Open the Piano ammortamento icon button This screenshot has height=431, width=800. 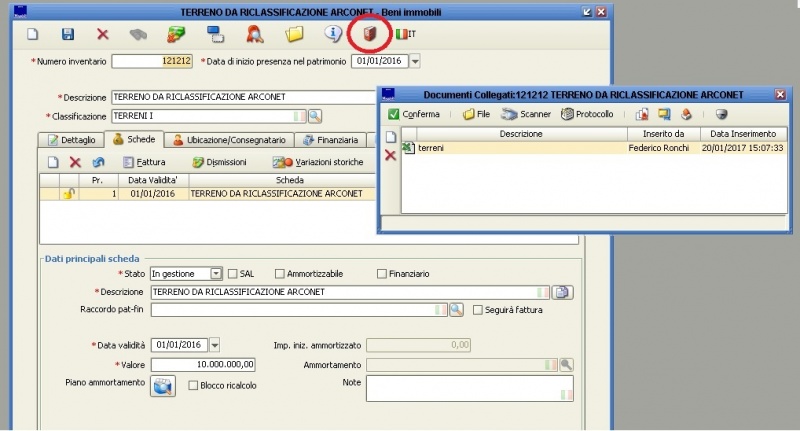click(162, 386)
